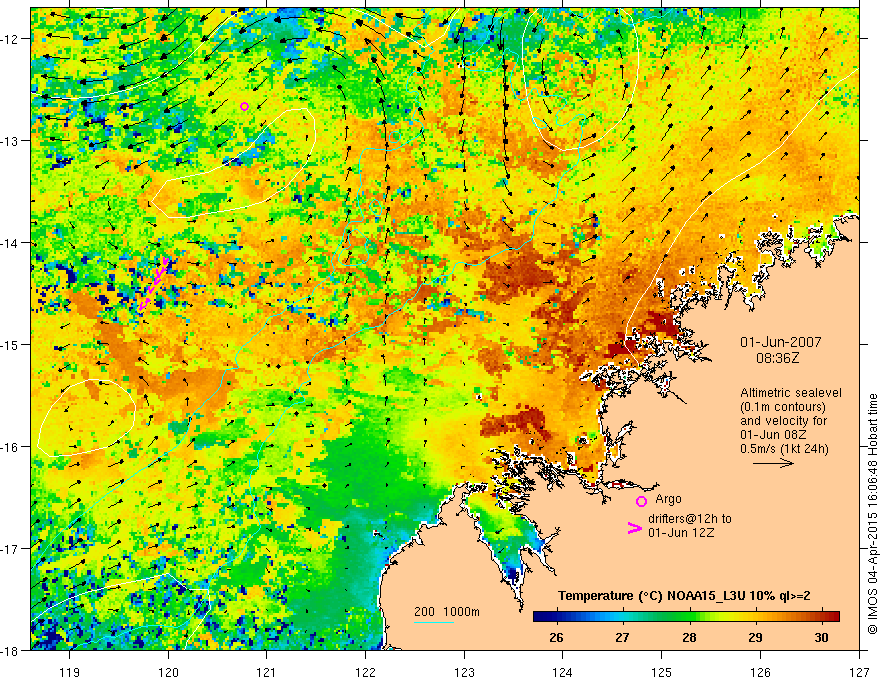Click the longitude axis label 121
The height and width of the screenshot is (680, 880).
[x=267, y=672]
